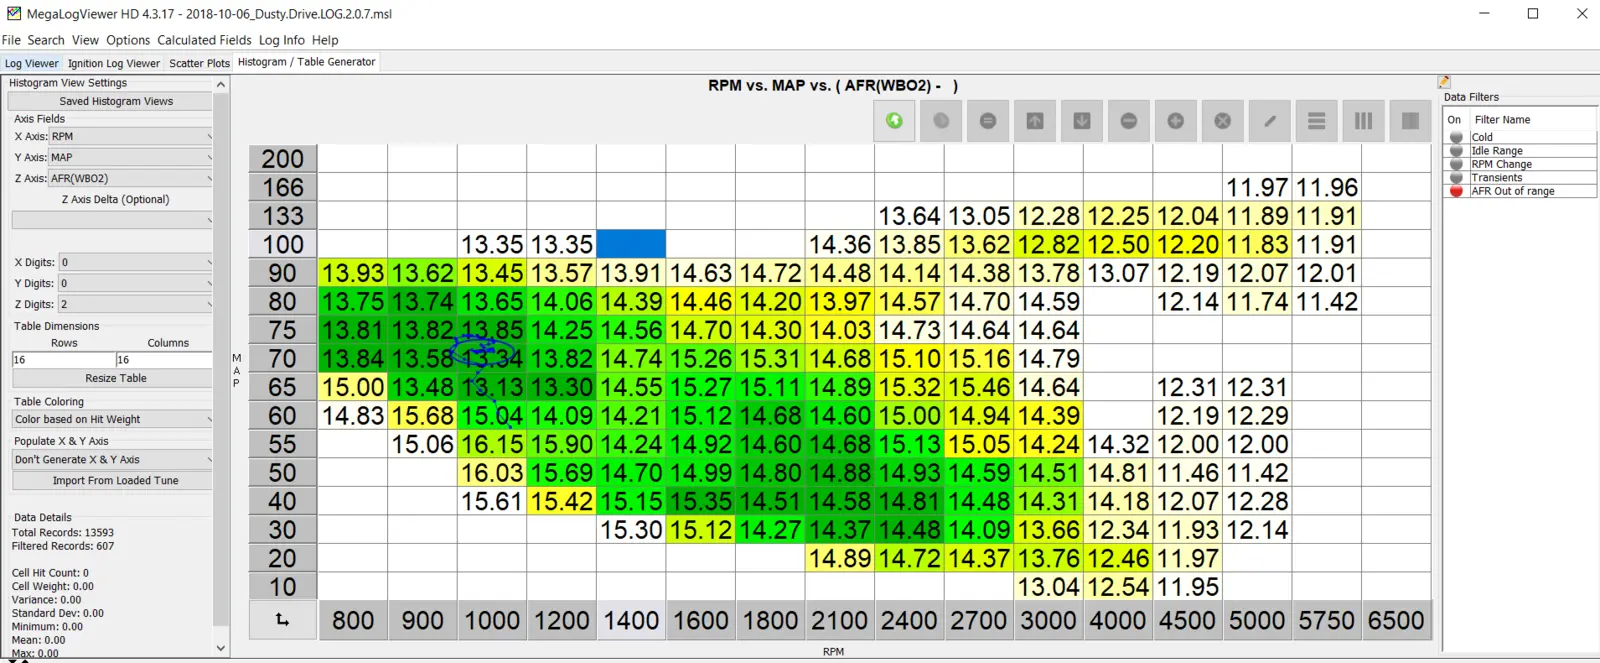The image size is (1600, 663).
Task: Open the Don't Generate X & Y Axis dropdown
Action: (x=112, y=460)
